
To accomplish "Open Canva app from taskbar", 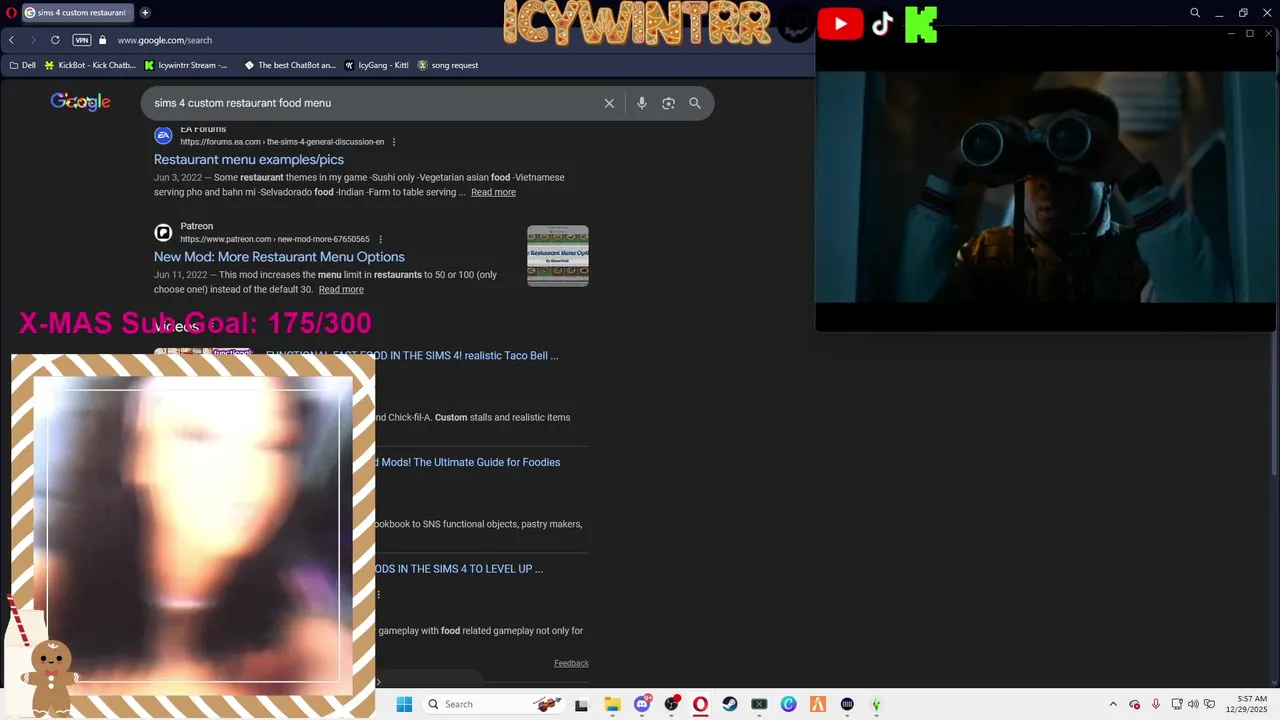I will (789, 704).
